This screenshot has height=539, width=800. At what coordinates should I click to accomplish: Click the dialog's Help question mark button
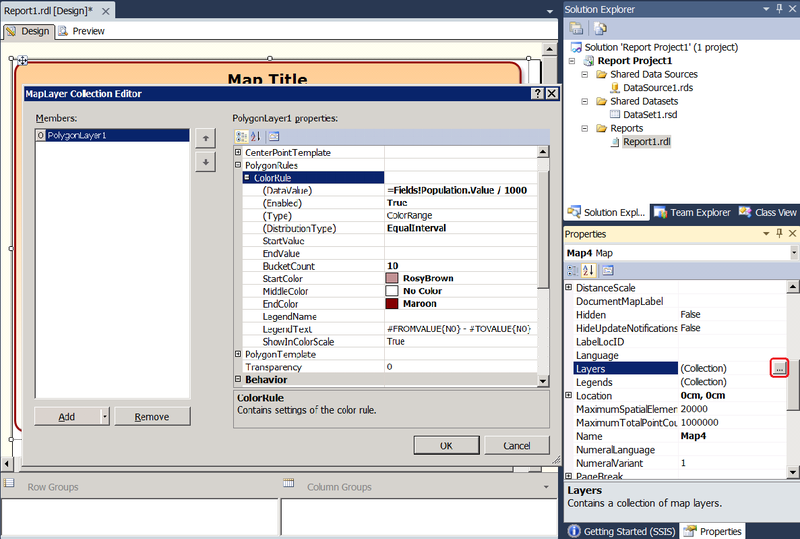[536, 93]
